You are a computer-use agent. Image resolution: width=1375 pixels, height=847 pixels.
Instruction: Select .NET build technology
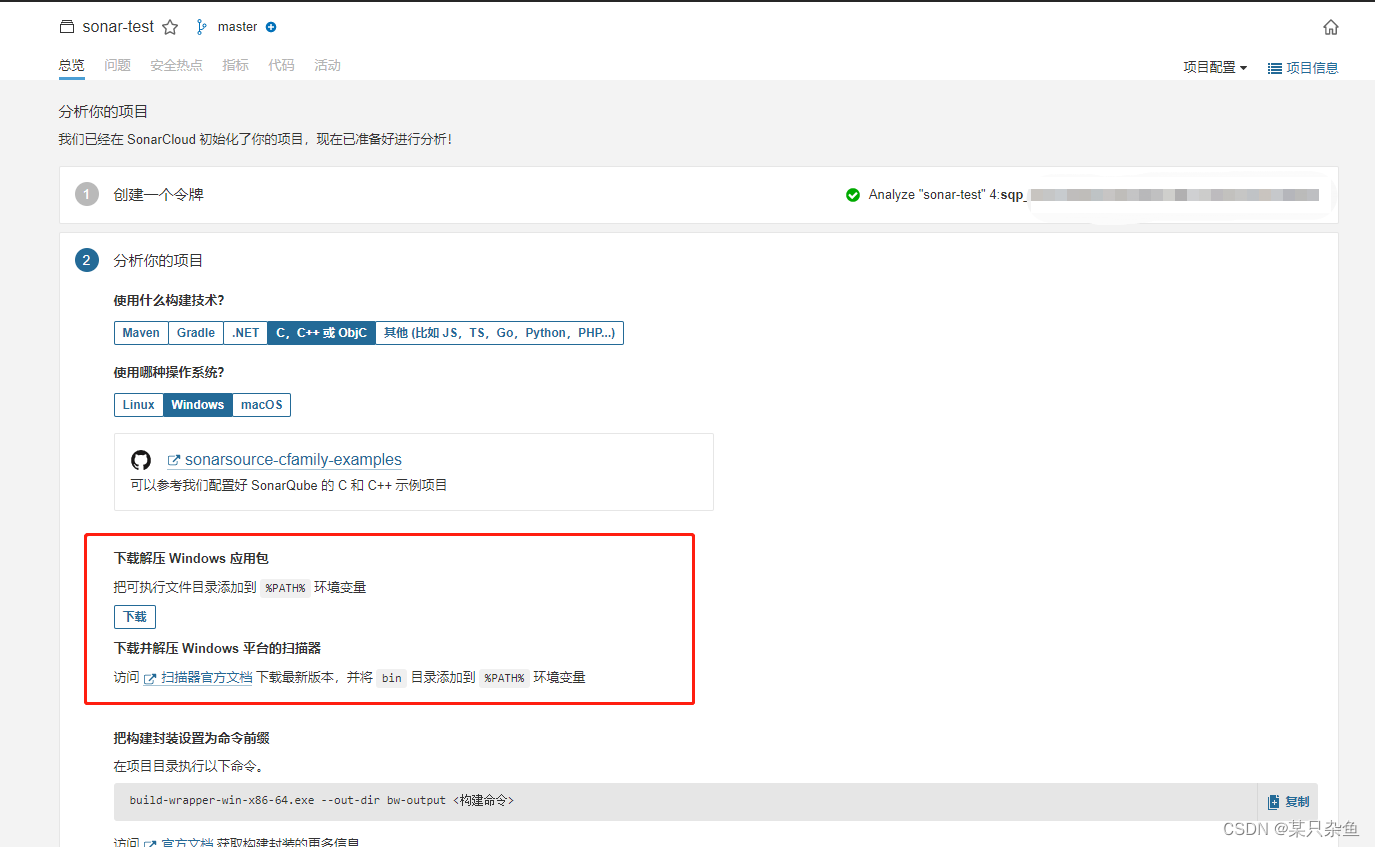[246, 333]
